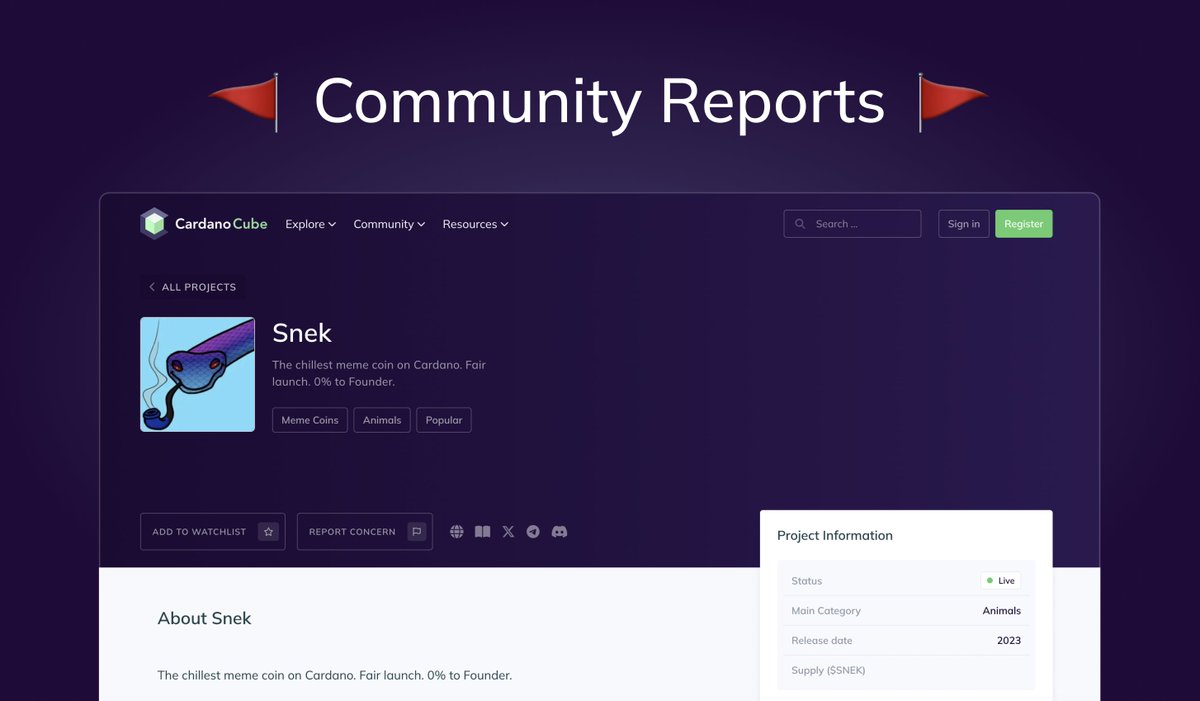Open the Community dropdown menu
The image size is (1200, 701).
389,224
